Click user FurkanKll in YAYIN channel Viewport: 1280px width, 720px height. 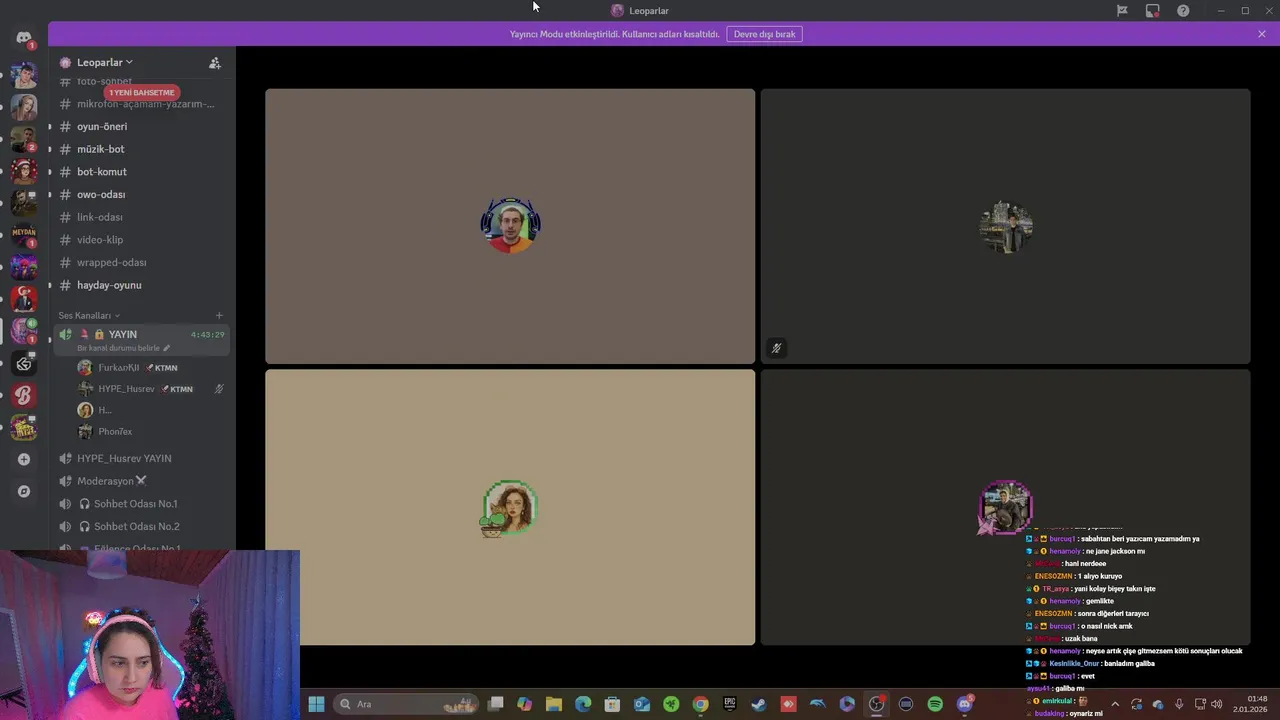(x=150, y=368)
